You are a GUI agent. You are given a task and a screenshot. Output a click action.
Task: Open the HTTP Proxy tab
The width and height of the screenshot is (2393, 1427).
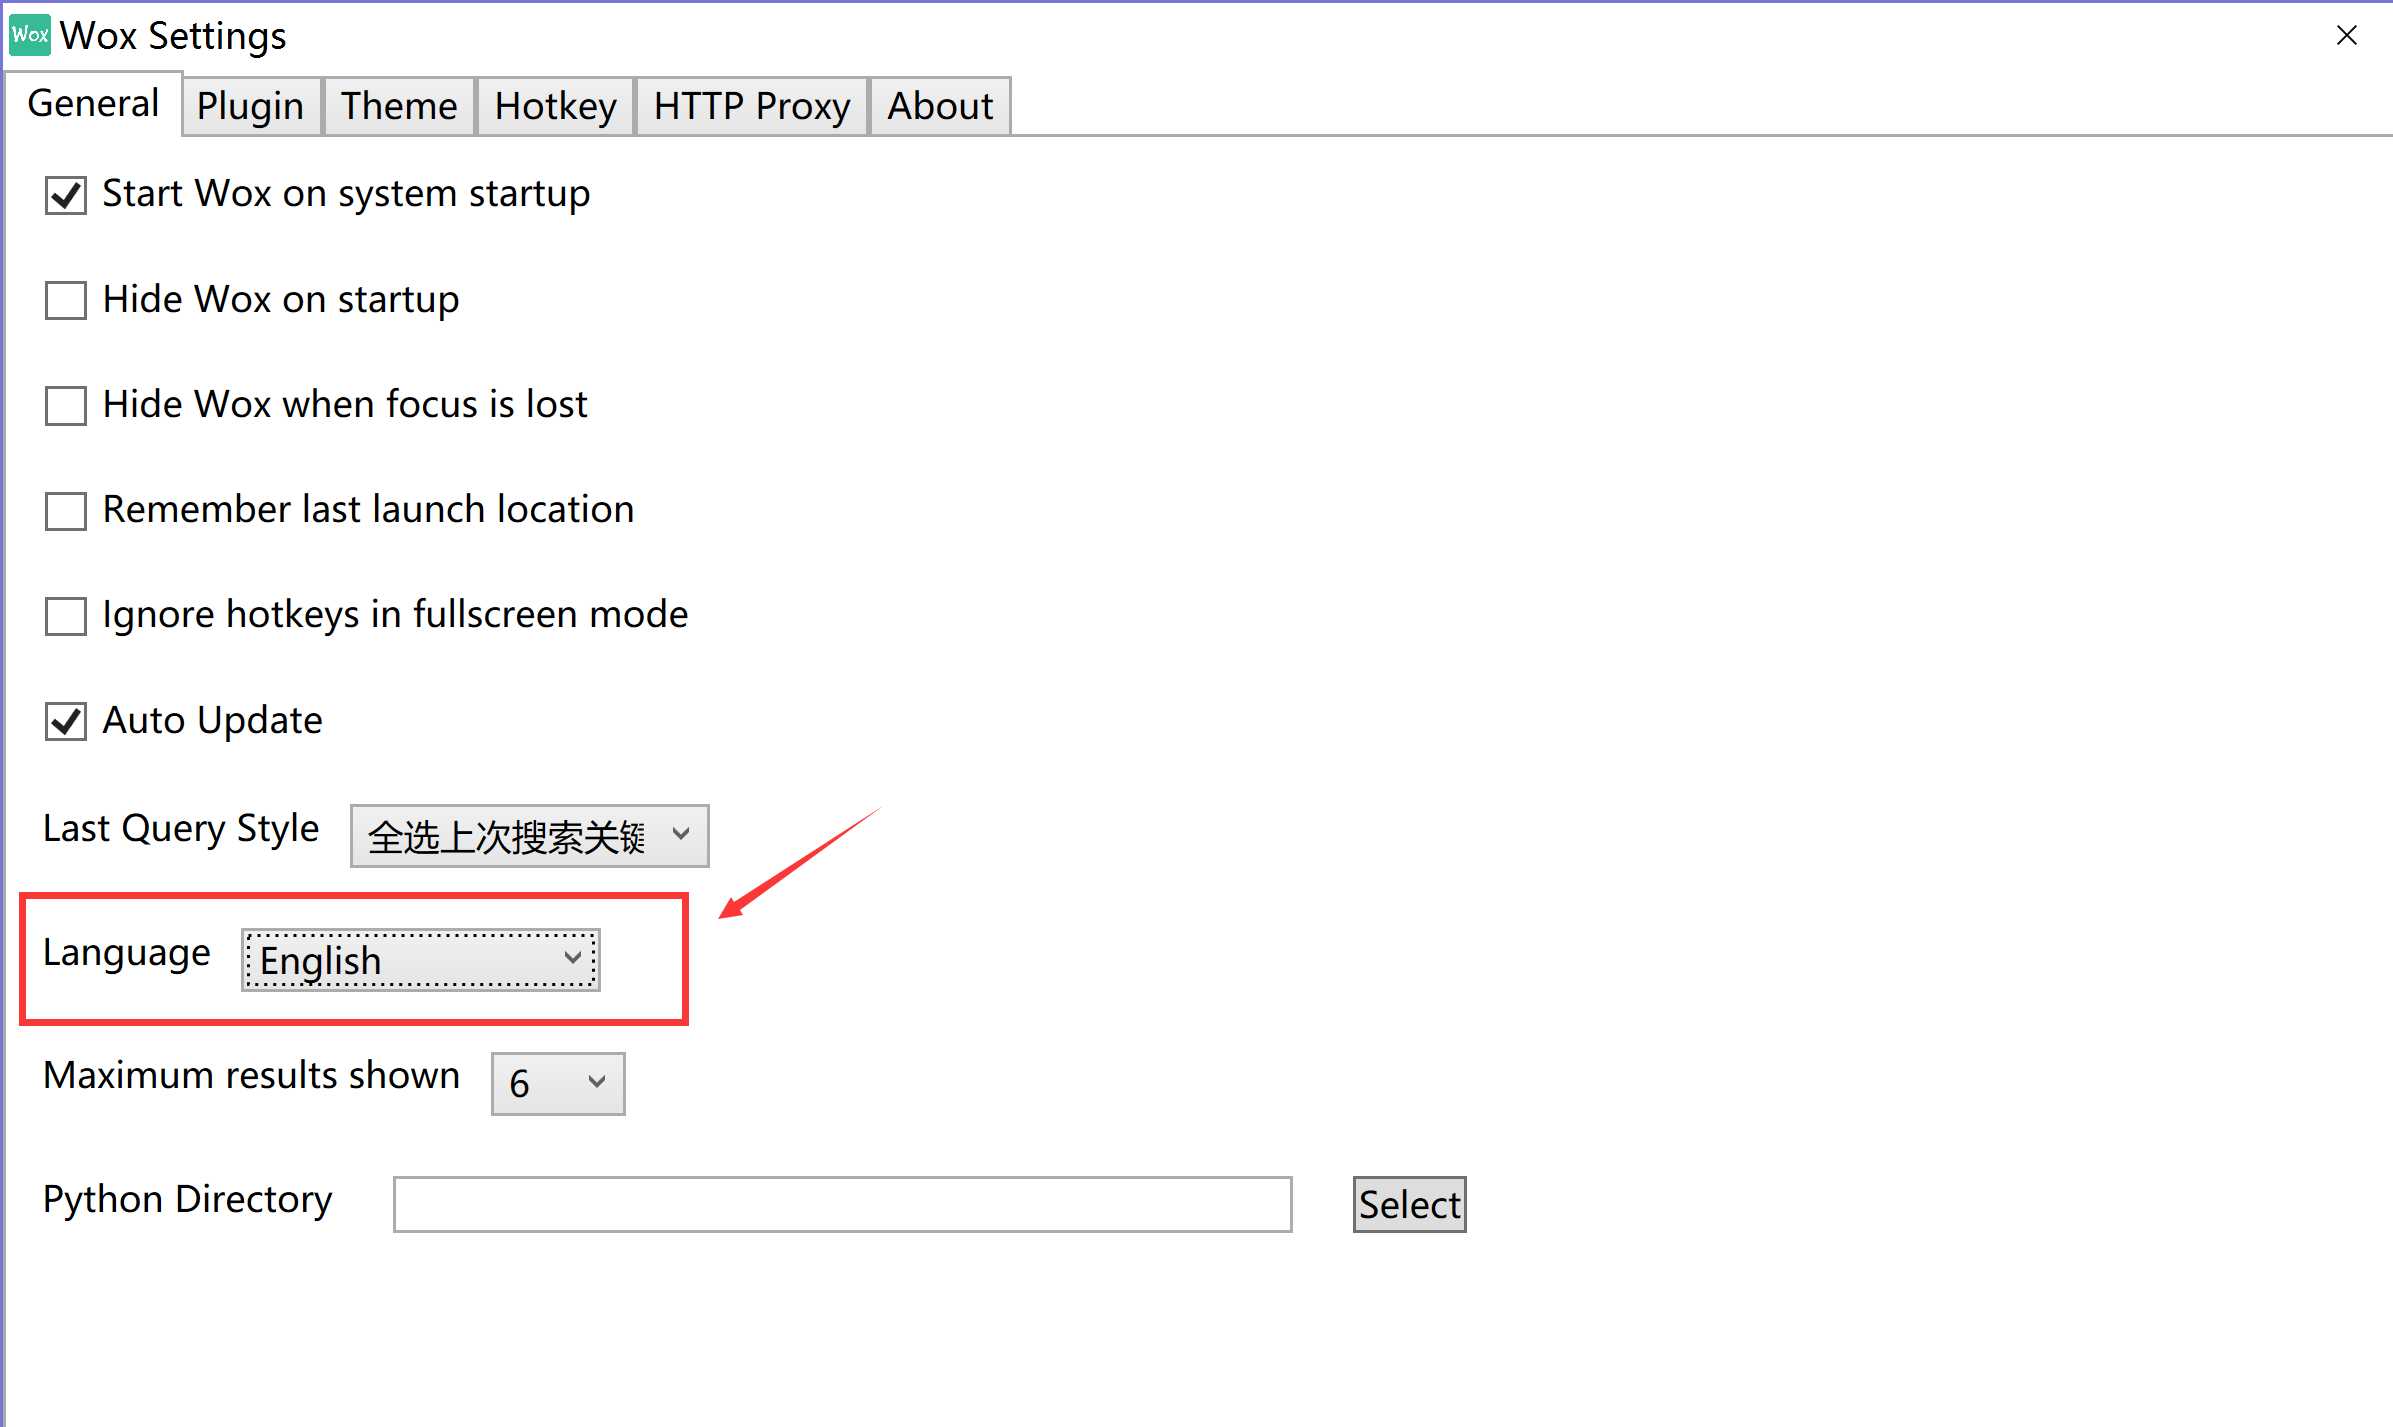click(x=752, y=106)
